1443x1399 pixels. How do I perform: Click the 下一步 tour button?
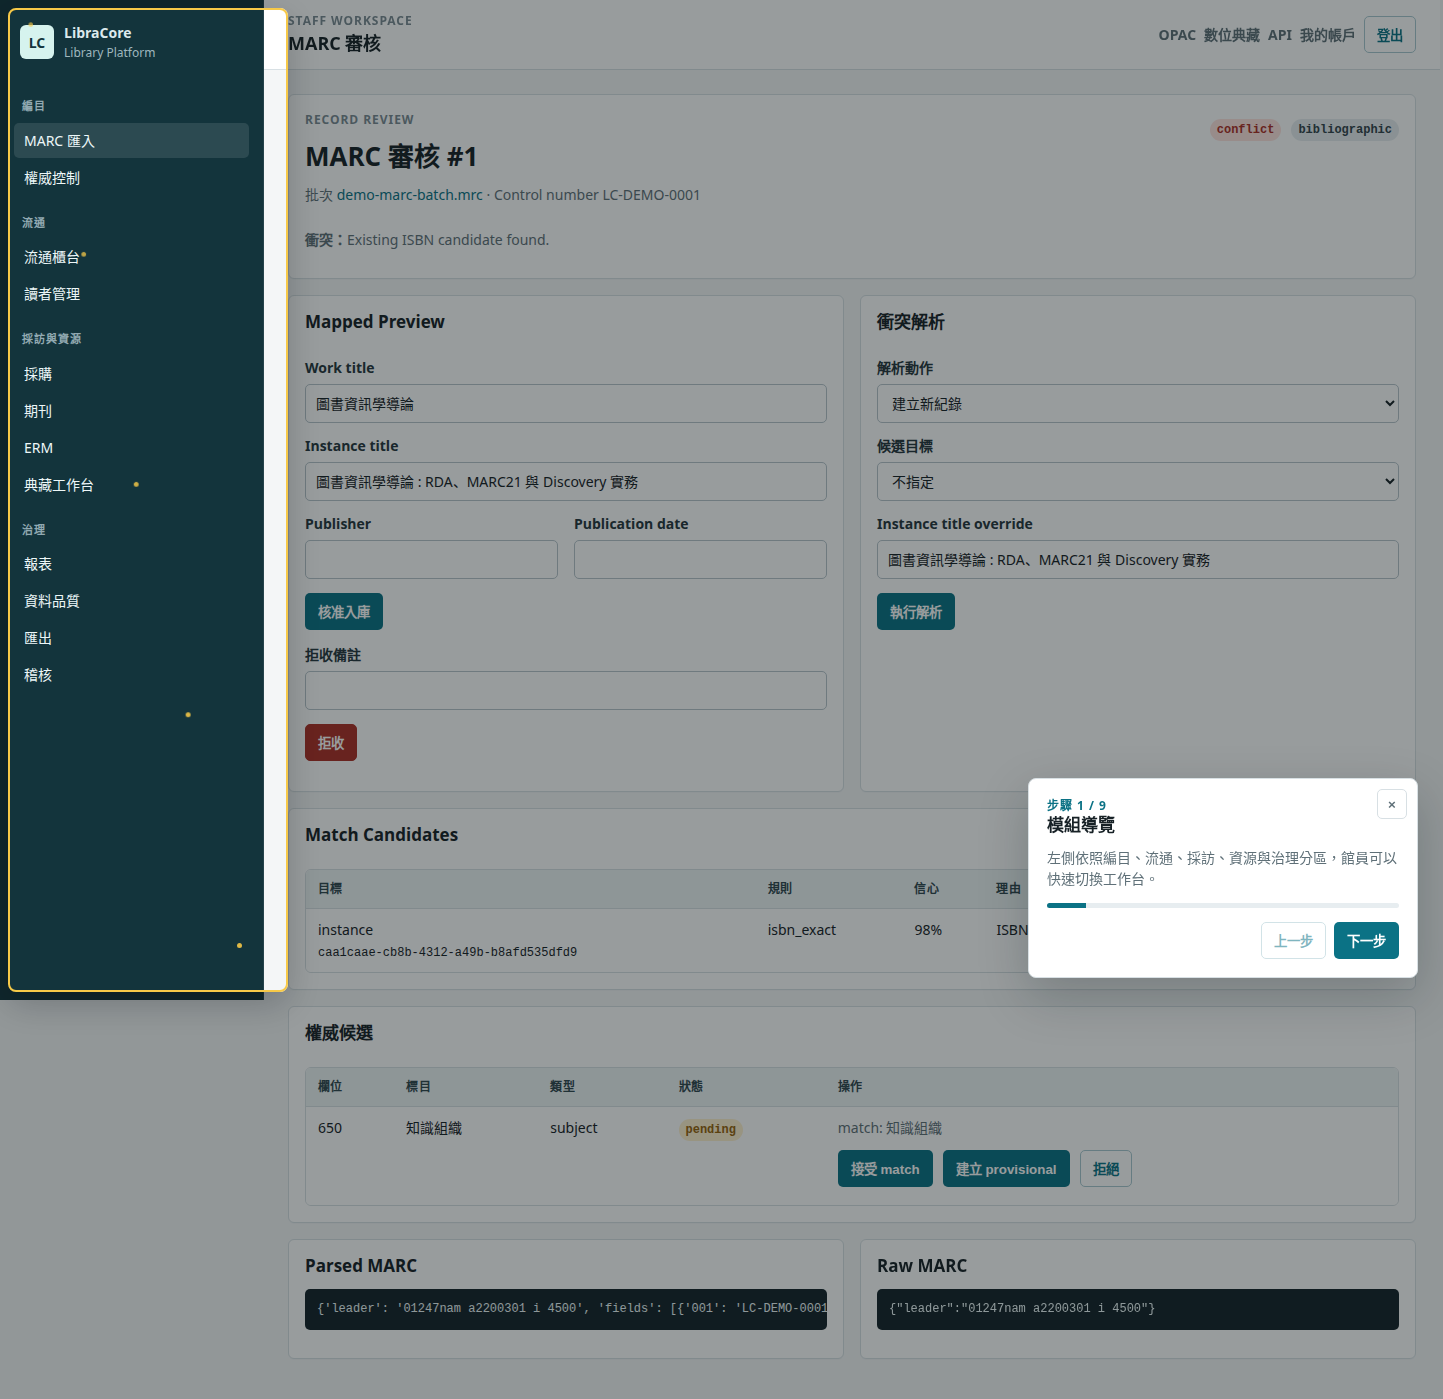click(x=1366, y=941)
